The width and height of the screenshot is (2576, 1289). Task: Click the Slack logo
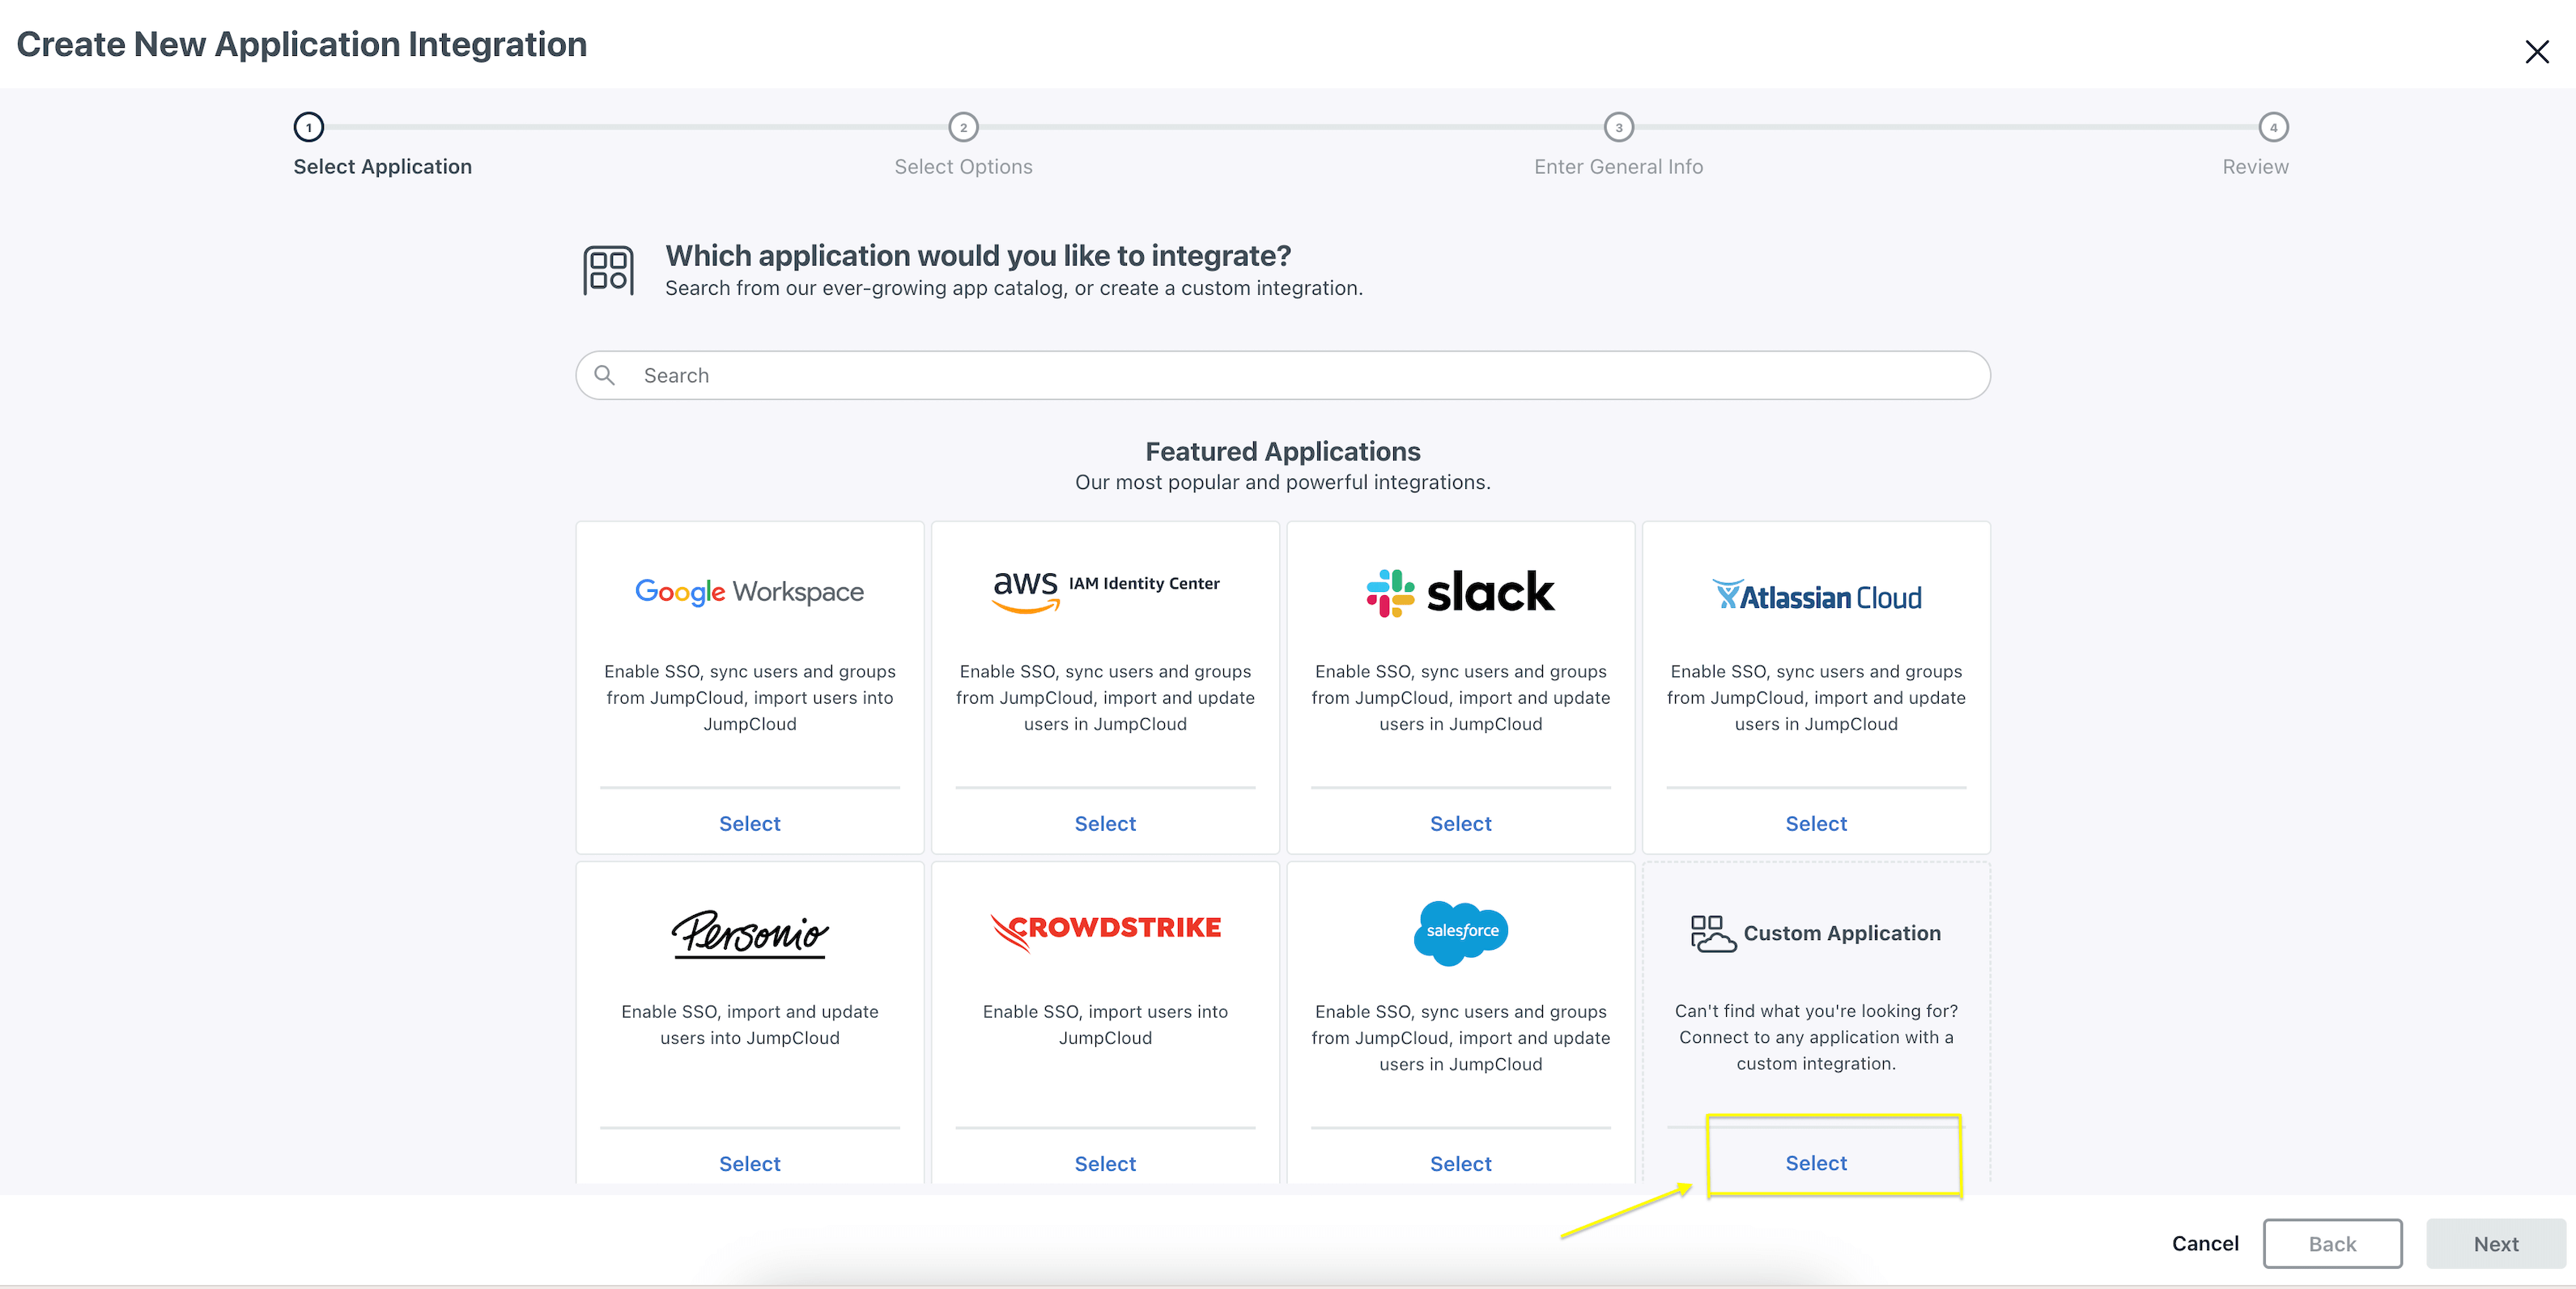(1460, 592)
